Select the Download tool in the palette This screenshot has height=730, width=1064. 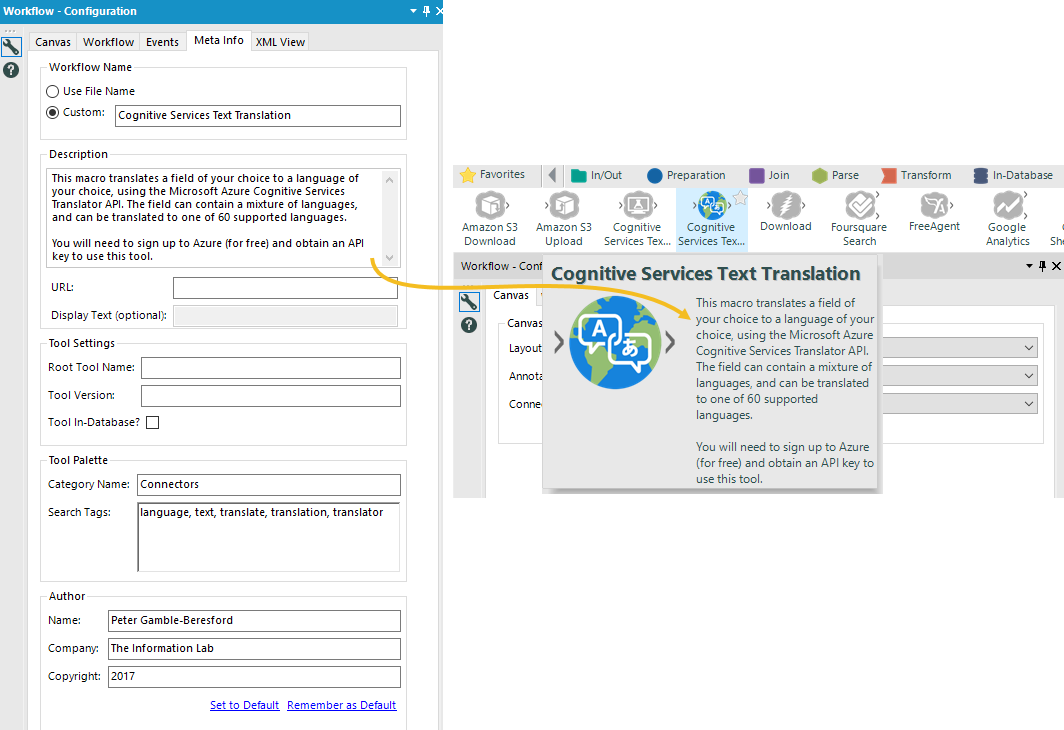pyautogui.click(x=786, y=212)
